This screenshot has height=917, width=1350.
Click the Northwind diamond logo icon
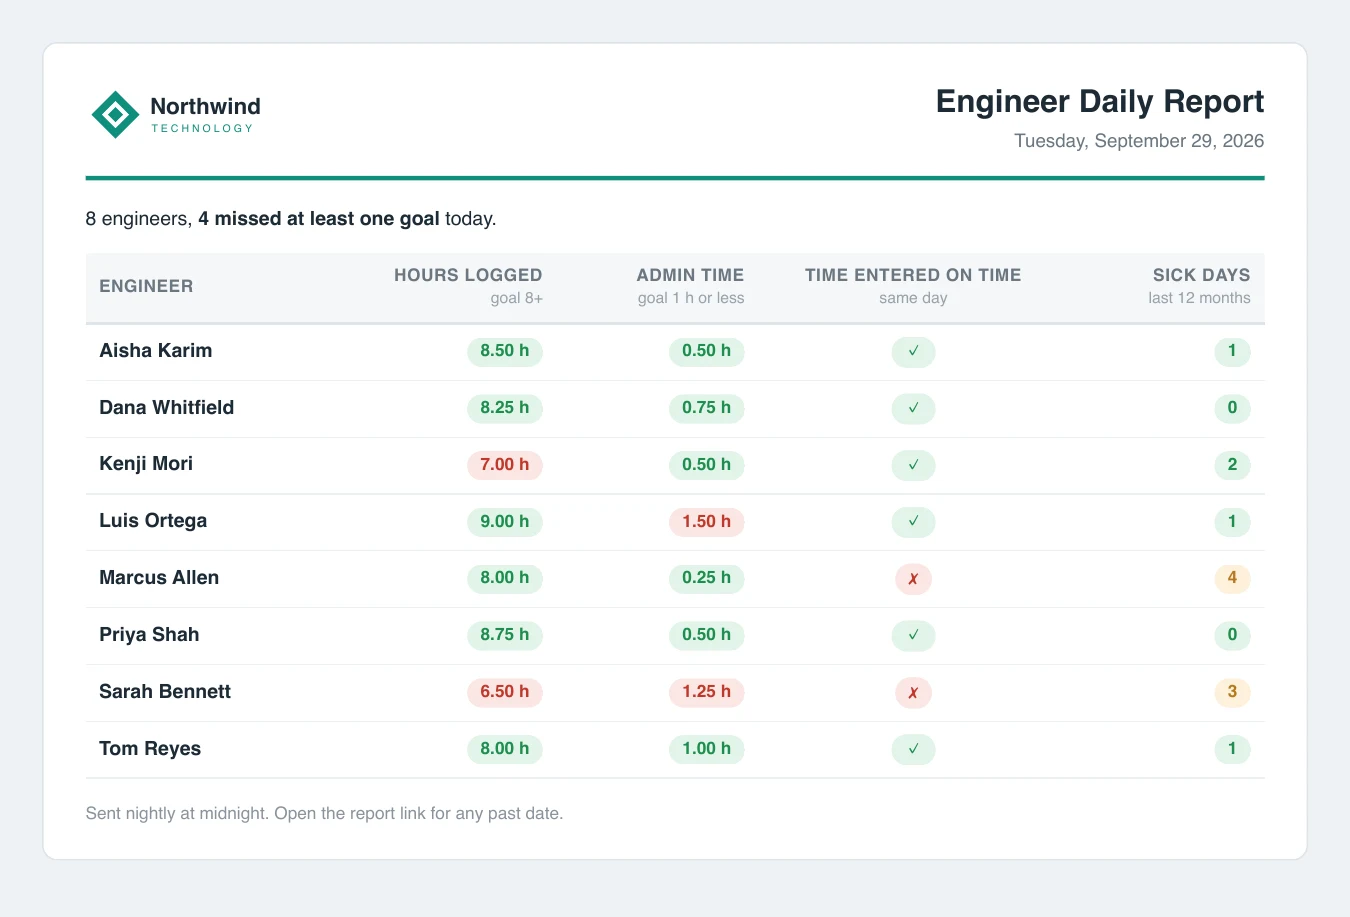tap(115, 115)
